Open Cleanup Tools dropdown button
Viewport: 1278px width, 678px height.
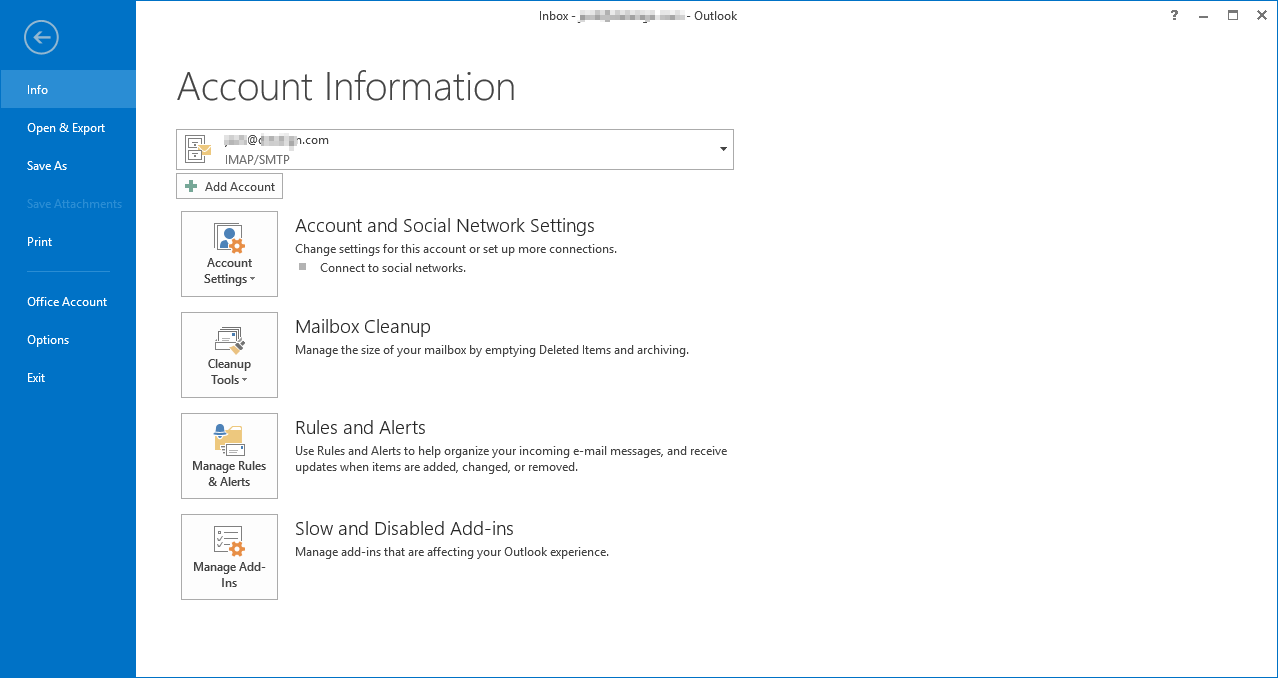point(229,355)
